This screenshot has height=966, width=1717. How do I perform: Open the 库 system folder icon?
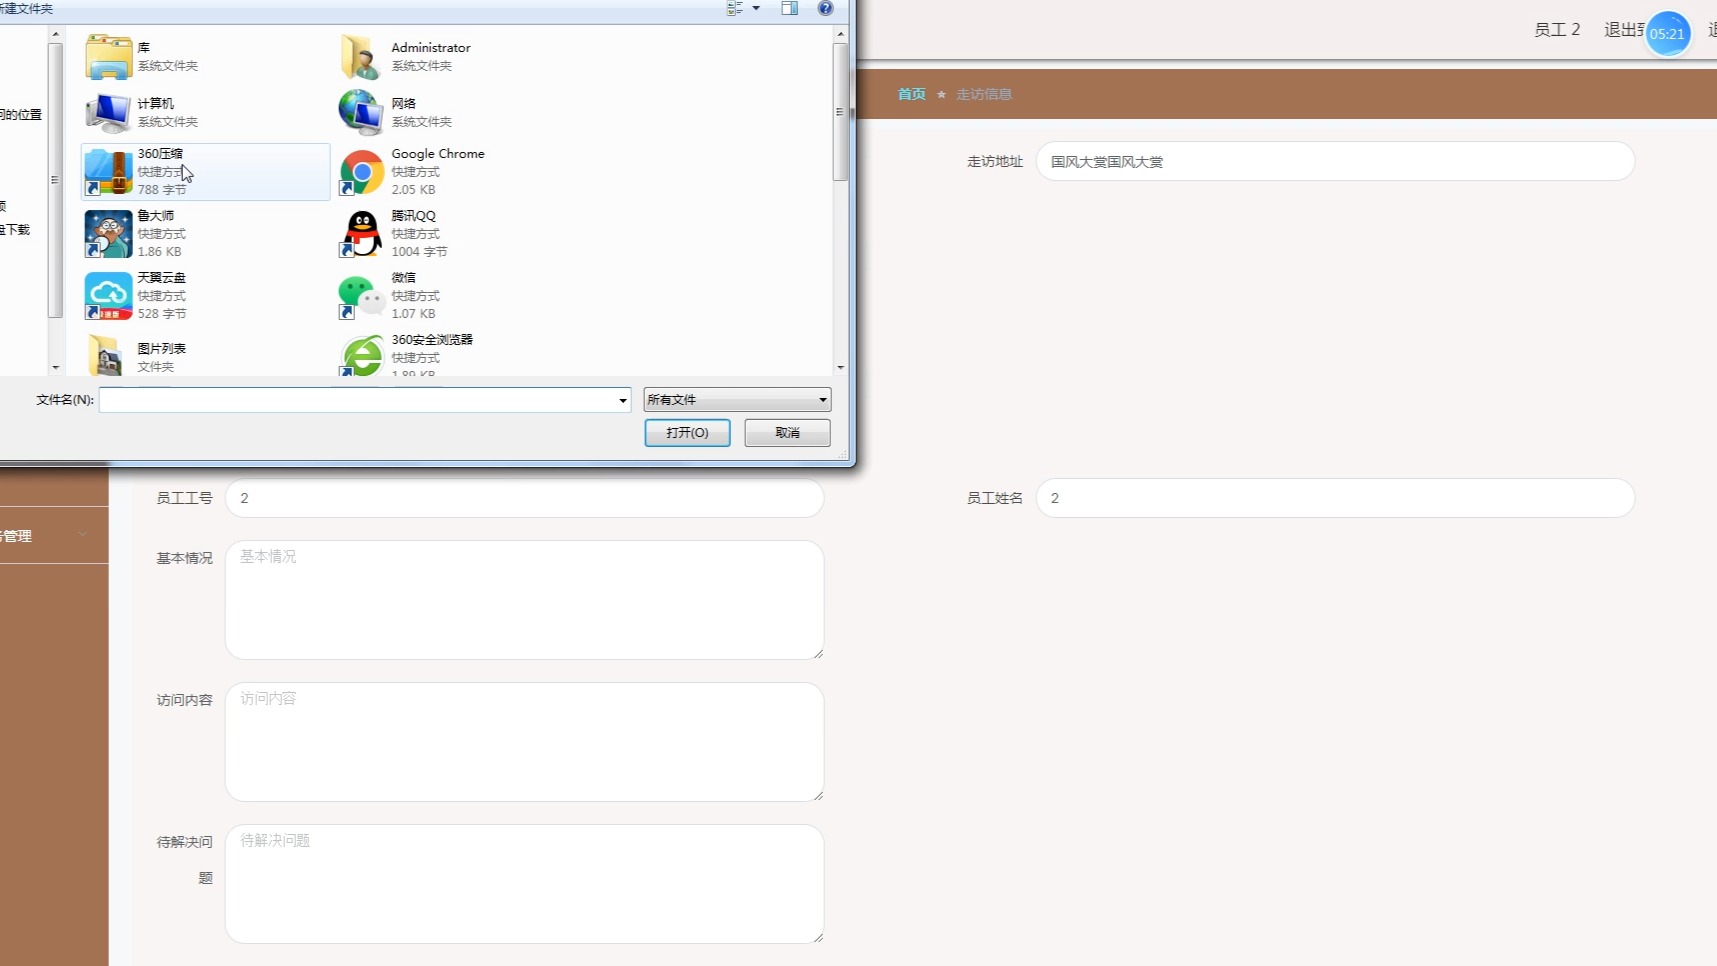pyautogui.click(x=108, y=57)
